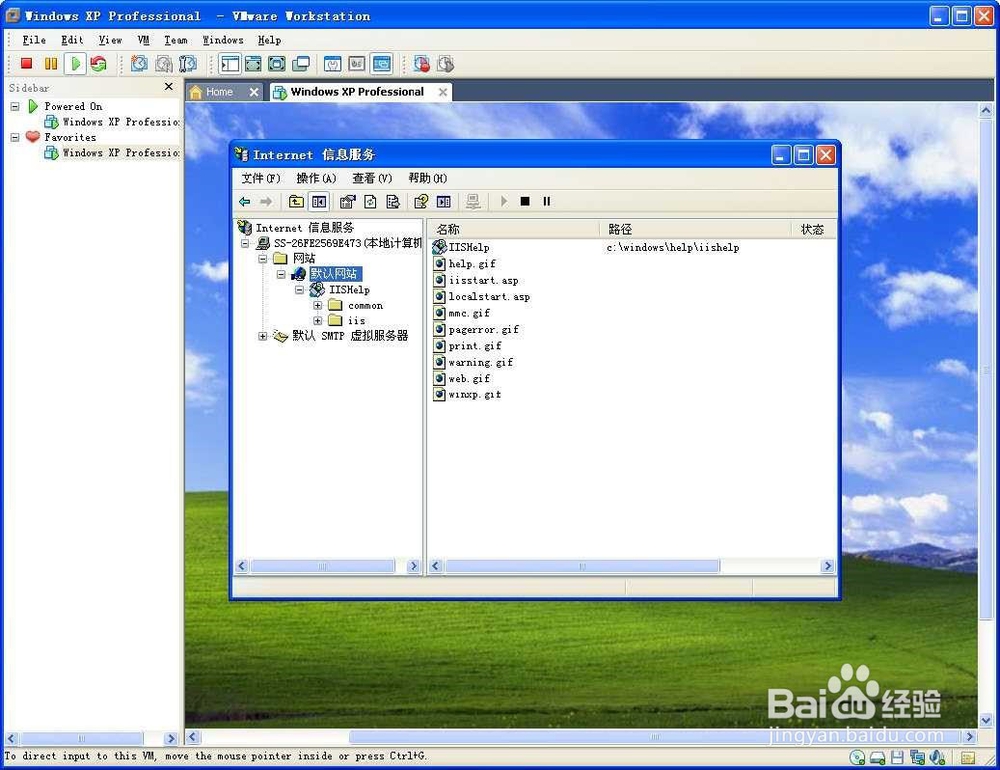Select iisstart.asp in the file list
Viewport: 1000px width, 770px height.
[483, 280]
